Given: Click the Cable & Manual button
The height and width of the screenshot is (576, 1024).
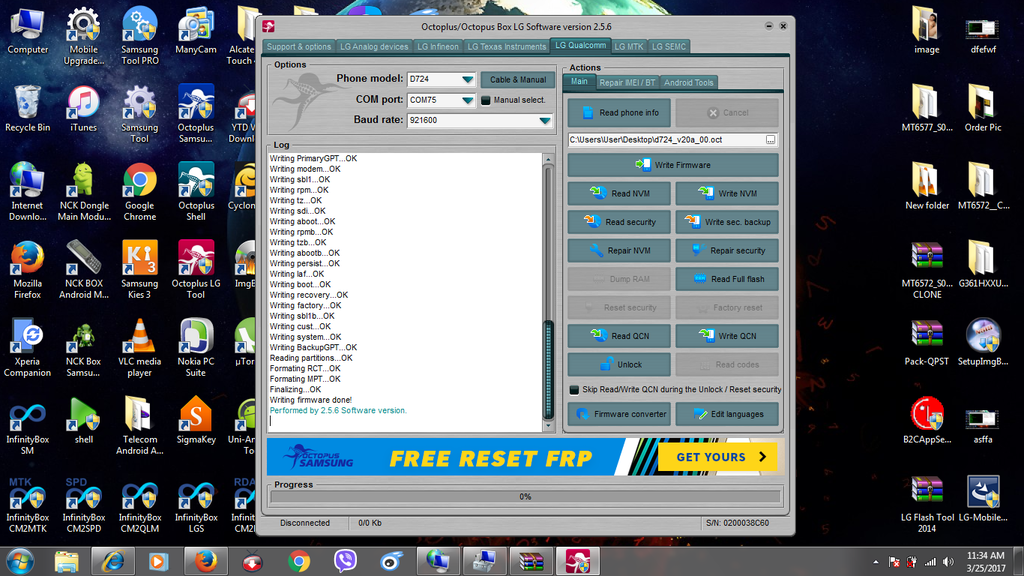Looking at the screenshot, I should [517, 79].
